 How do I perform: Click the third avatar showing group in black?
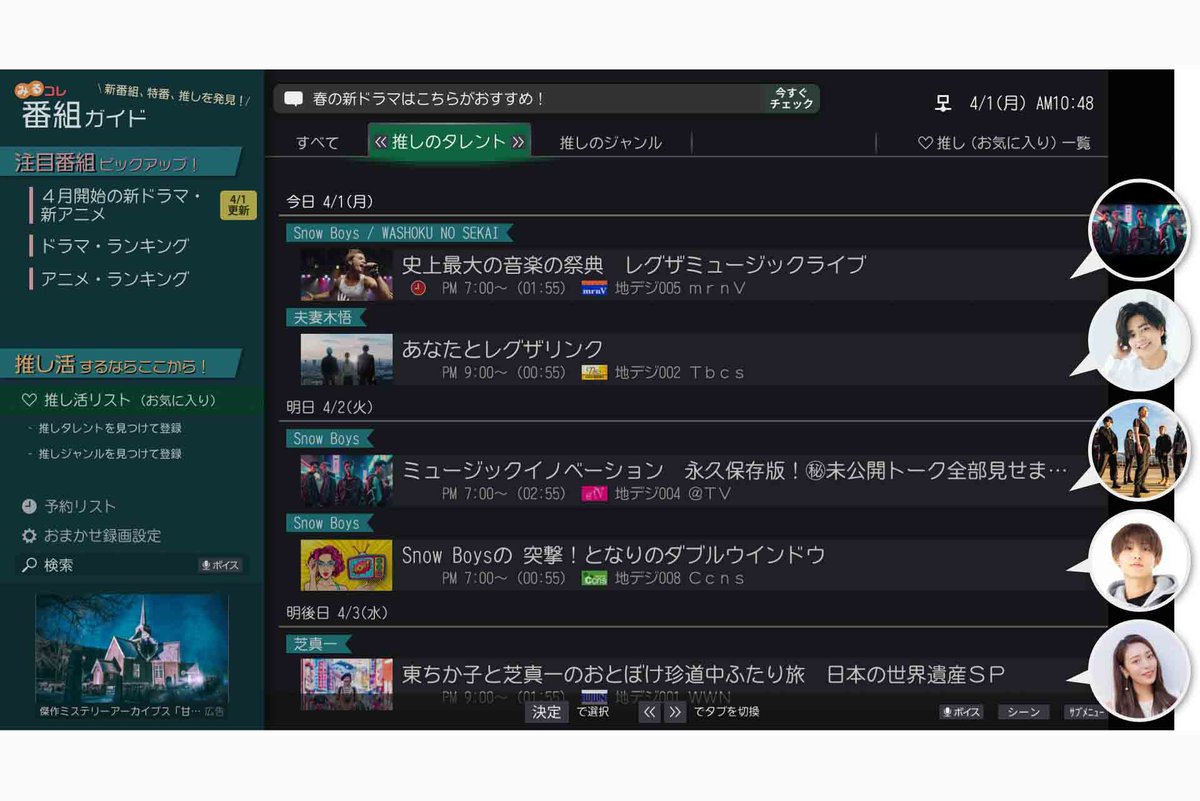pos(1138,450)
